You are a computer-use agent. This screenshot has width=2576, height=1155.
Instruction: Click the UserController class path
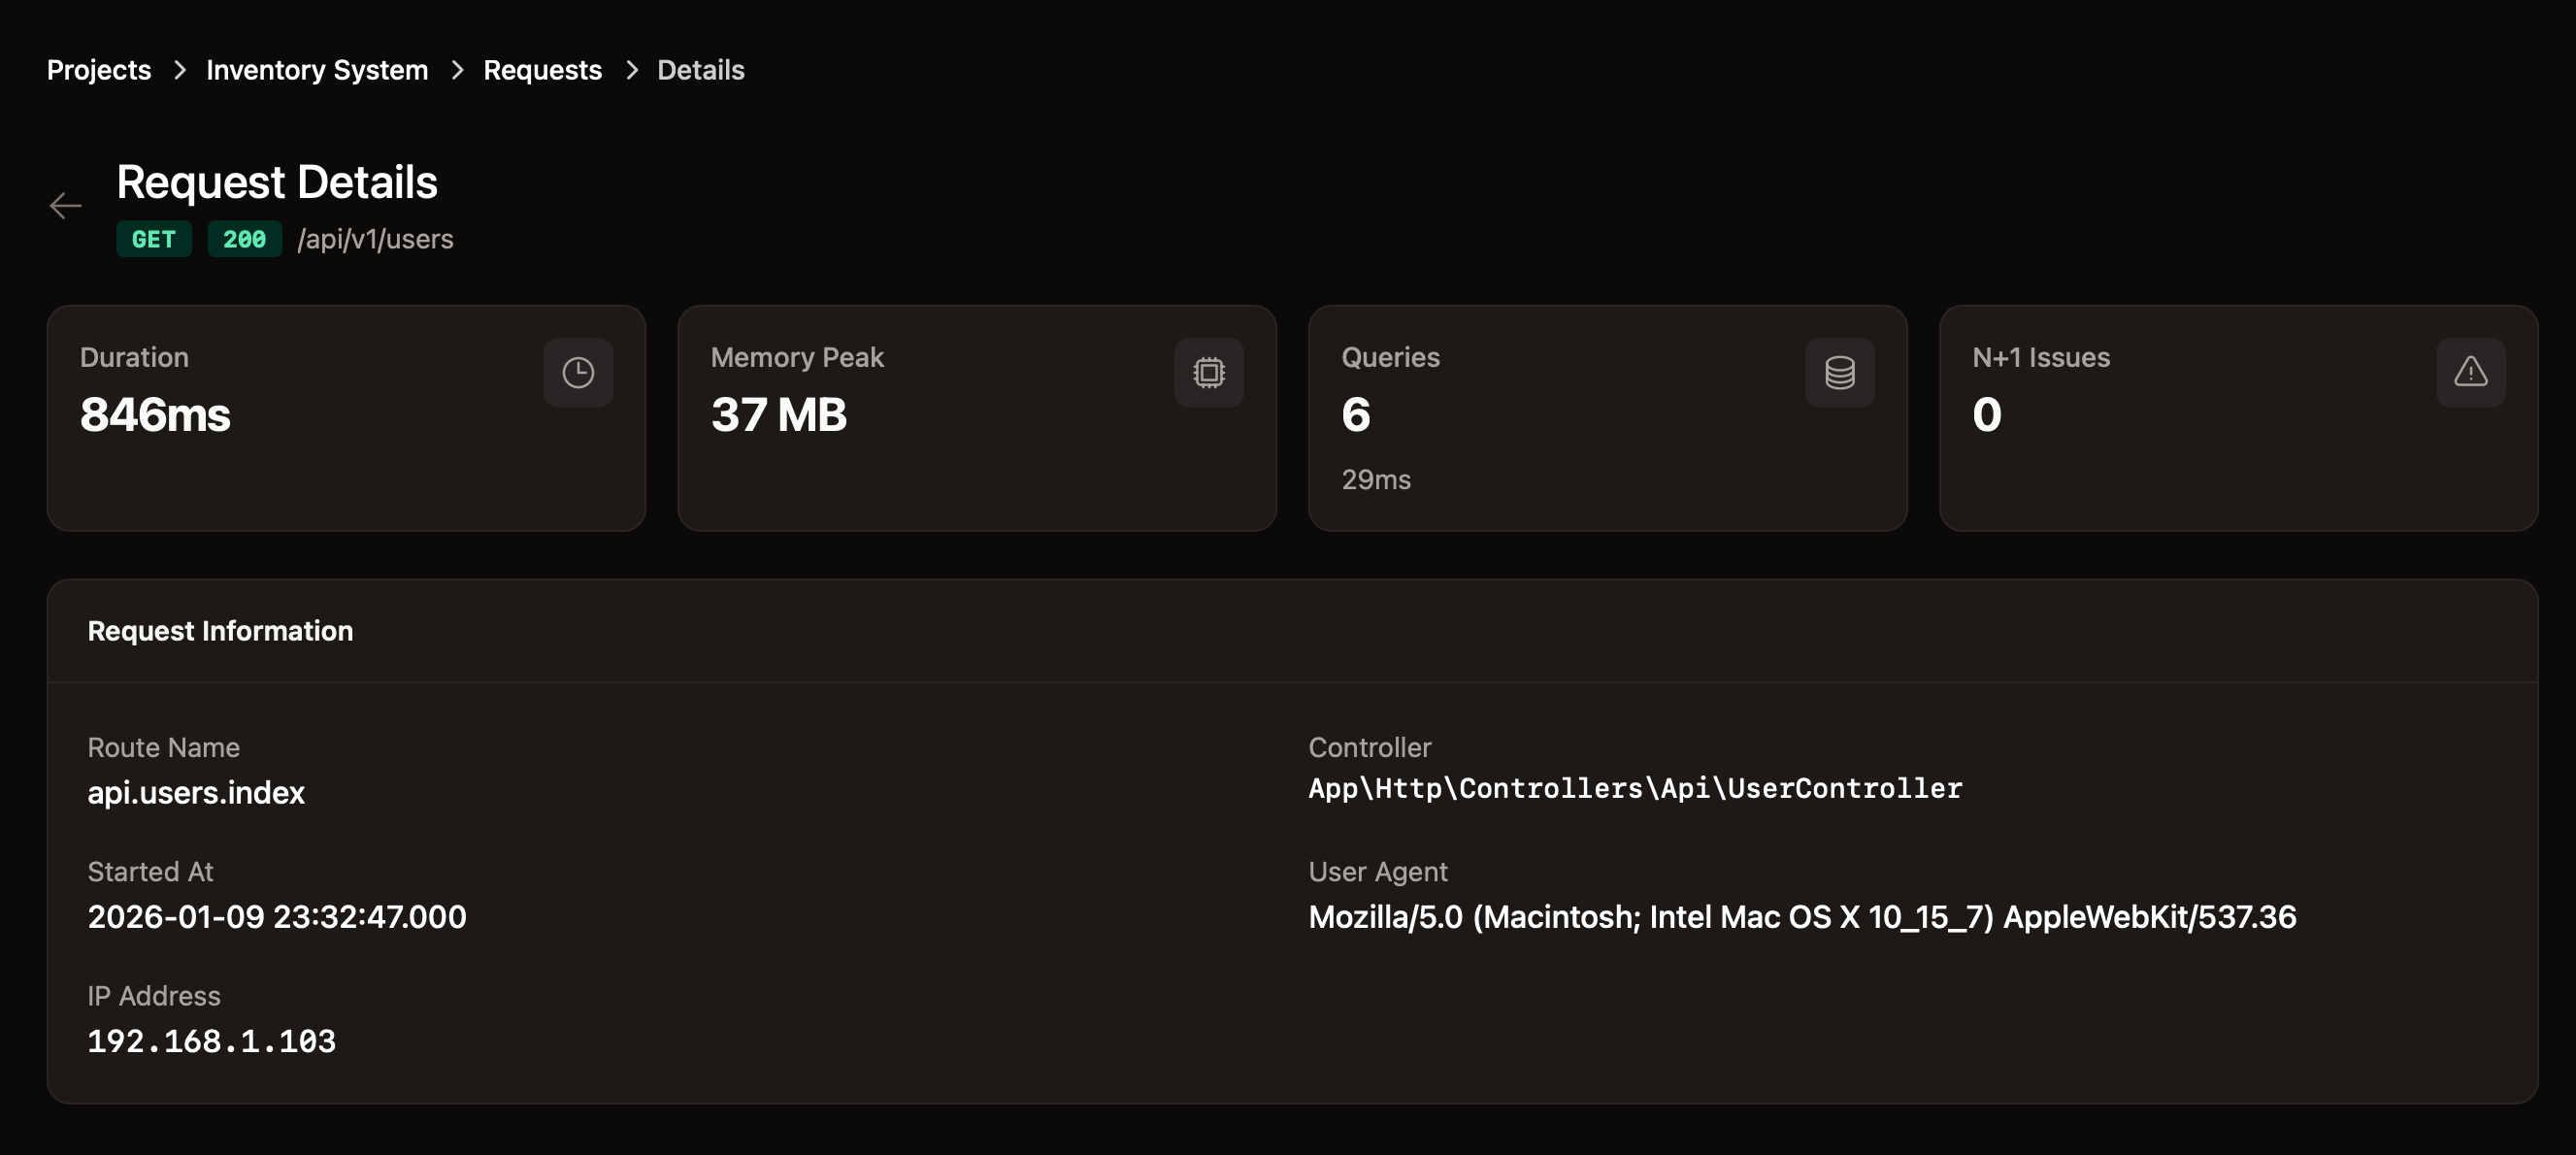[x=1635, y=789]
